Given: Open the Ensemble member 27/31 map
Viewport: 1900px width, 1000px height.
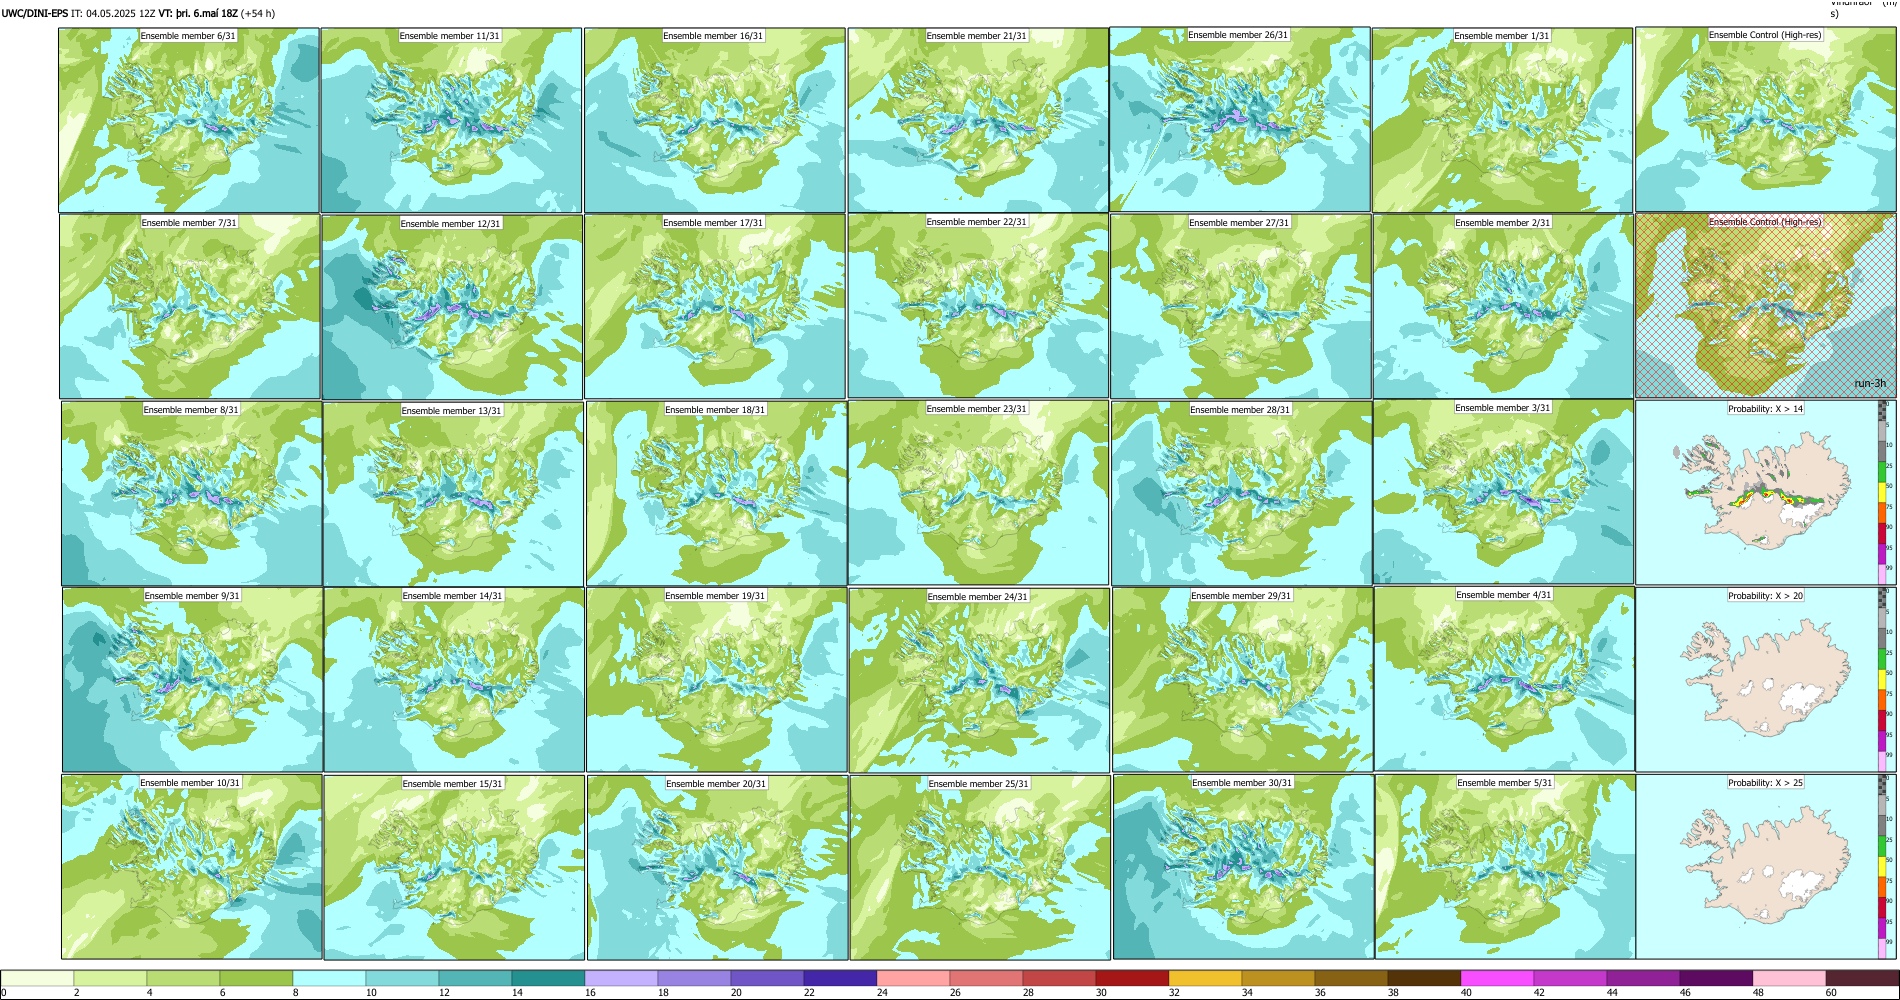Looking at the screenshot, I should click(x=1240, y=307).
